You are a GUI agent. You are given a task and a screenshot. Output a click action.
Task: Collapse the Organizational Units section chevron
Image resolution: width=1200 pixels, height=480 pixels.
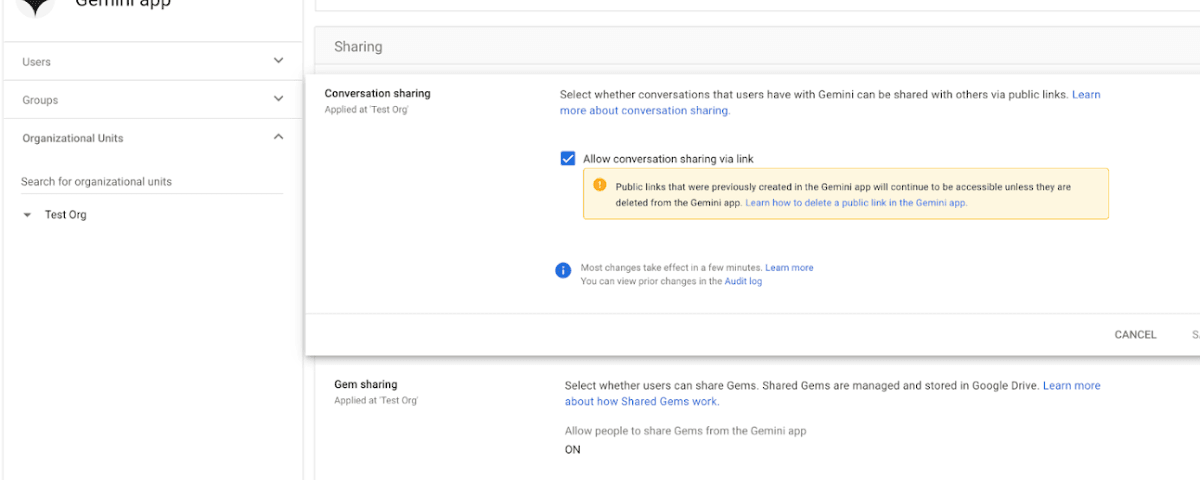[278, 137]
